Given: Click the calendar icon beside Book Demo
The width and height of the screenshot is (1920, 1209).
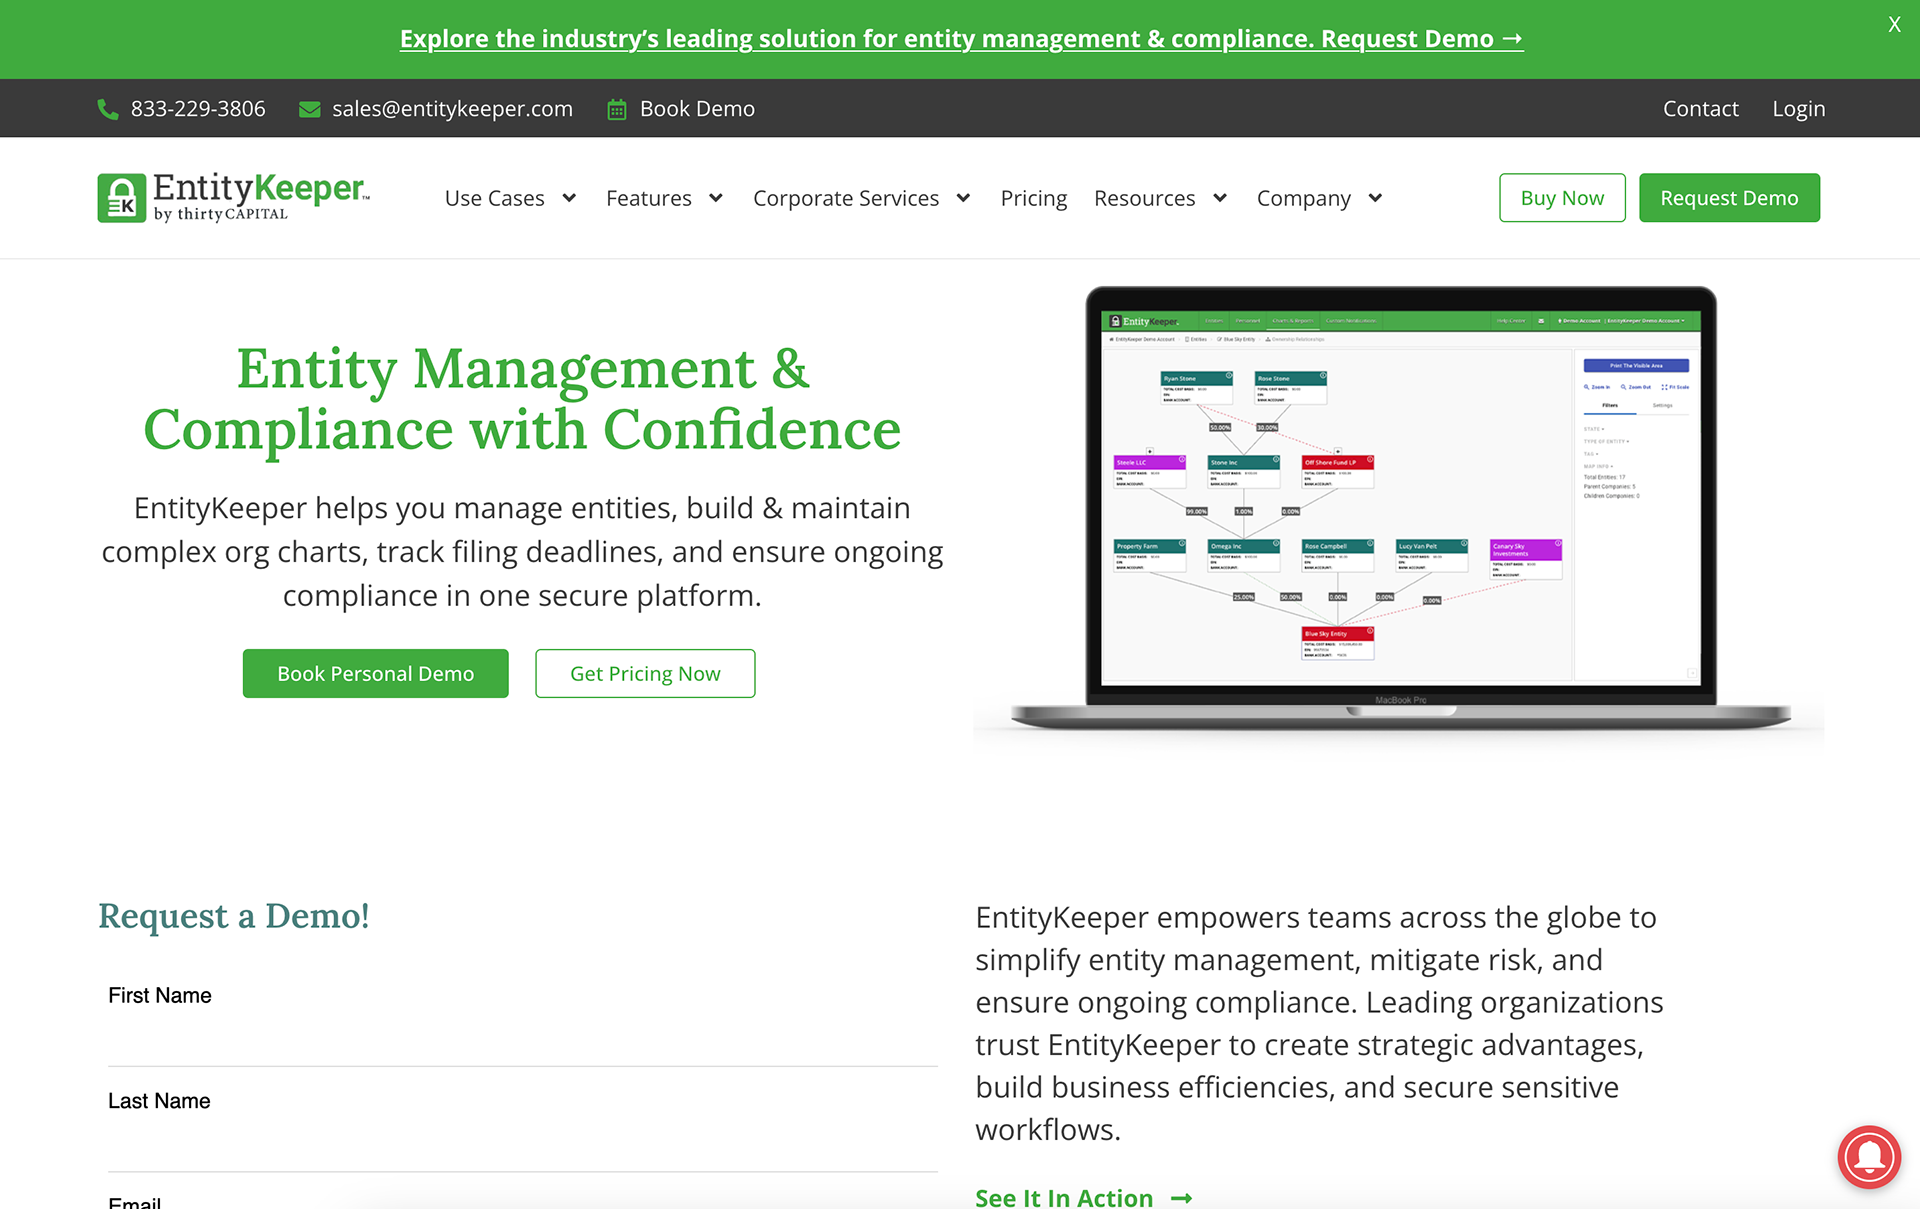Looking at the screenshot, I should click(617, 109).
